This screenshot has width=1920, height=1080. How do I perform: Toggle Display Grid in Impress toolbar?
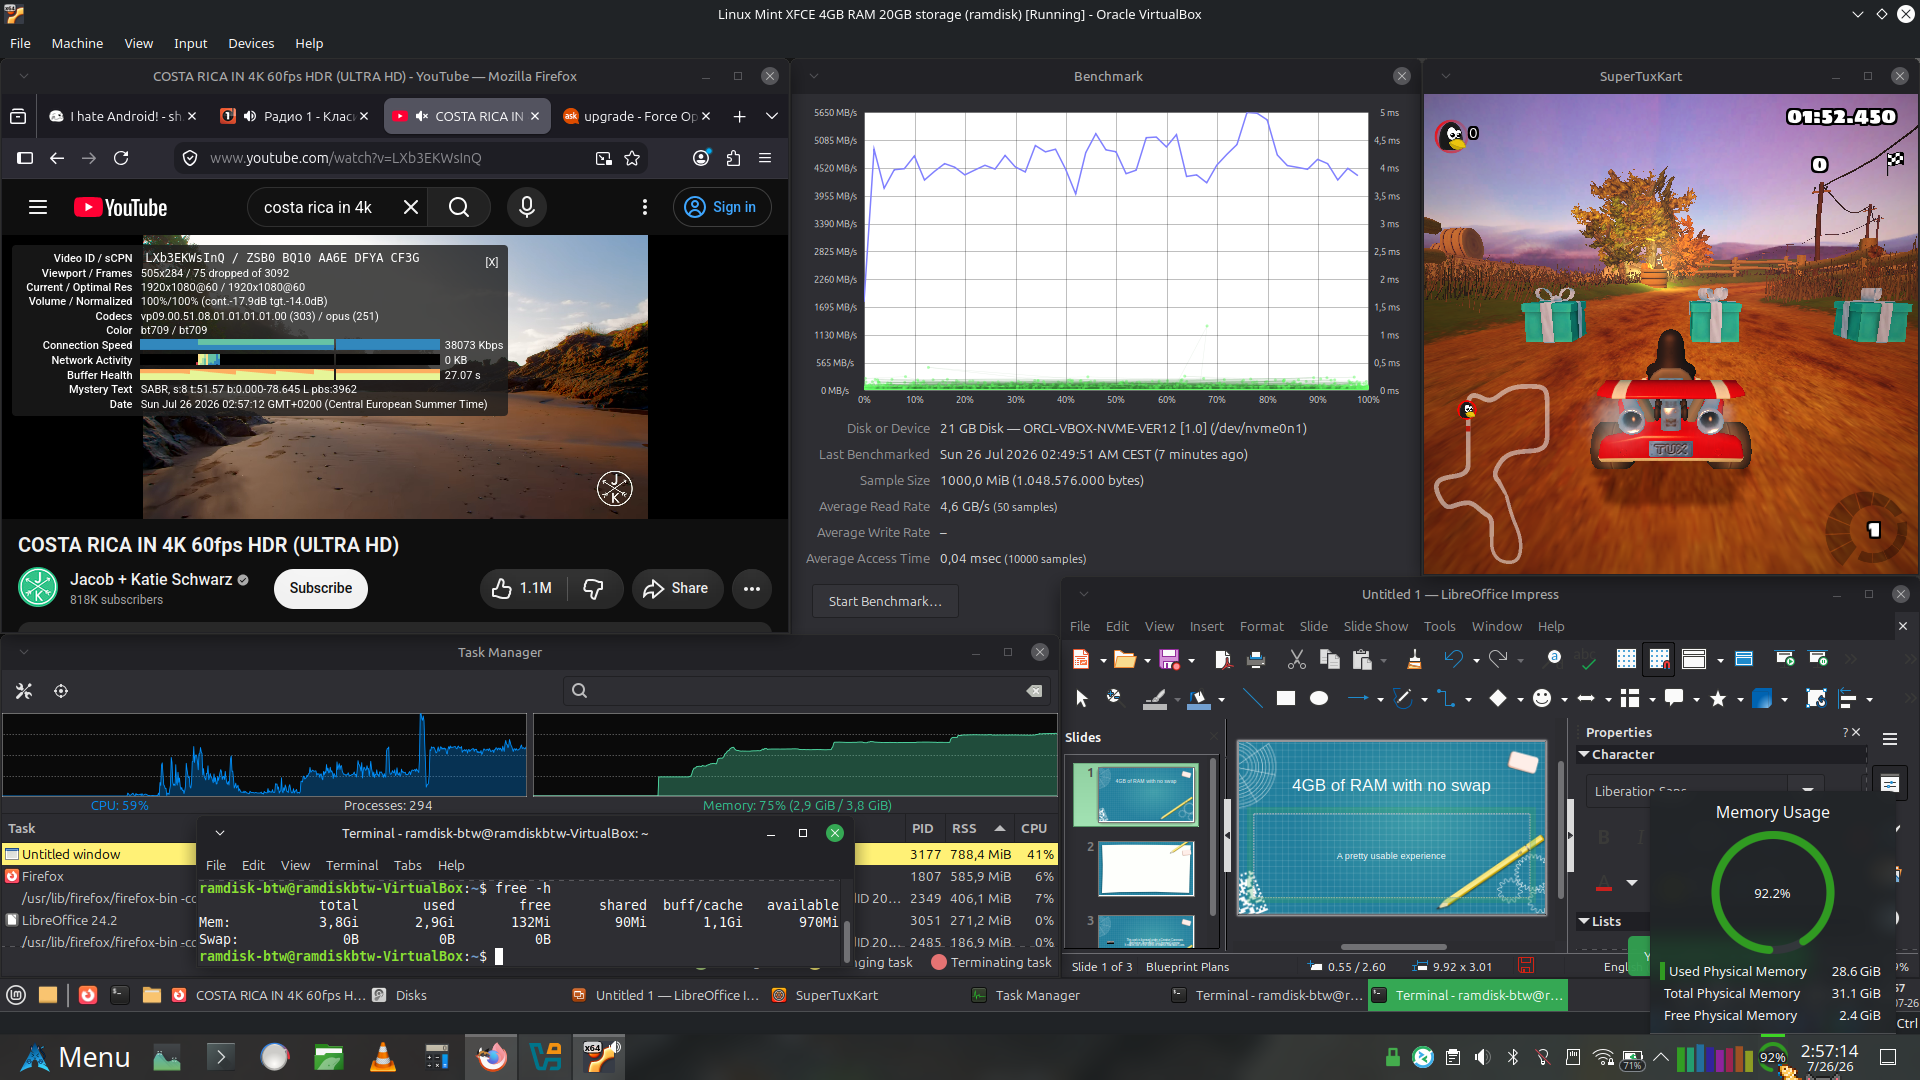coord(1626,659)
